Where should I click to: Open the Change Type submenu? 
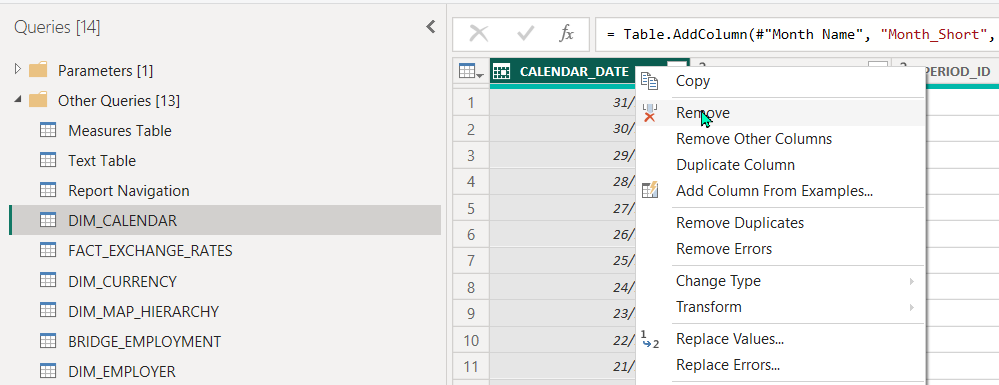[x=780, y=281]
